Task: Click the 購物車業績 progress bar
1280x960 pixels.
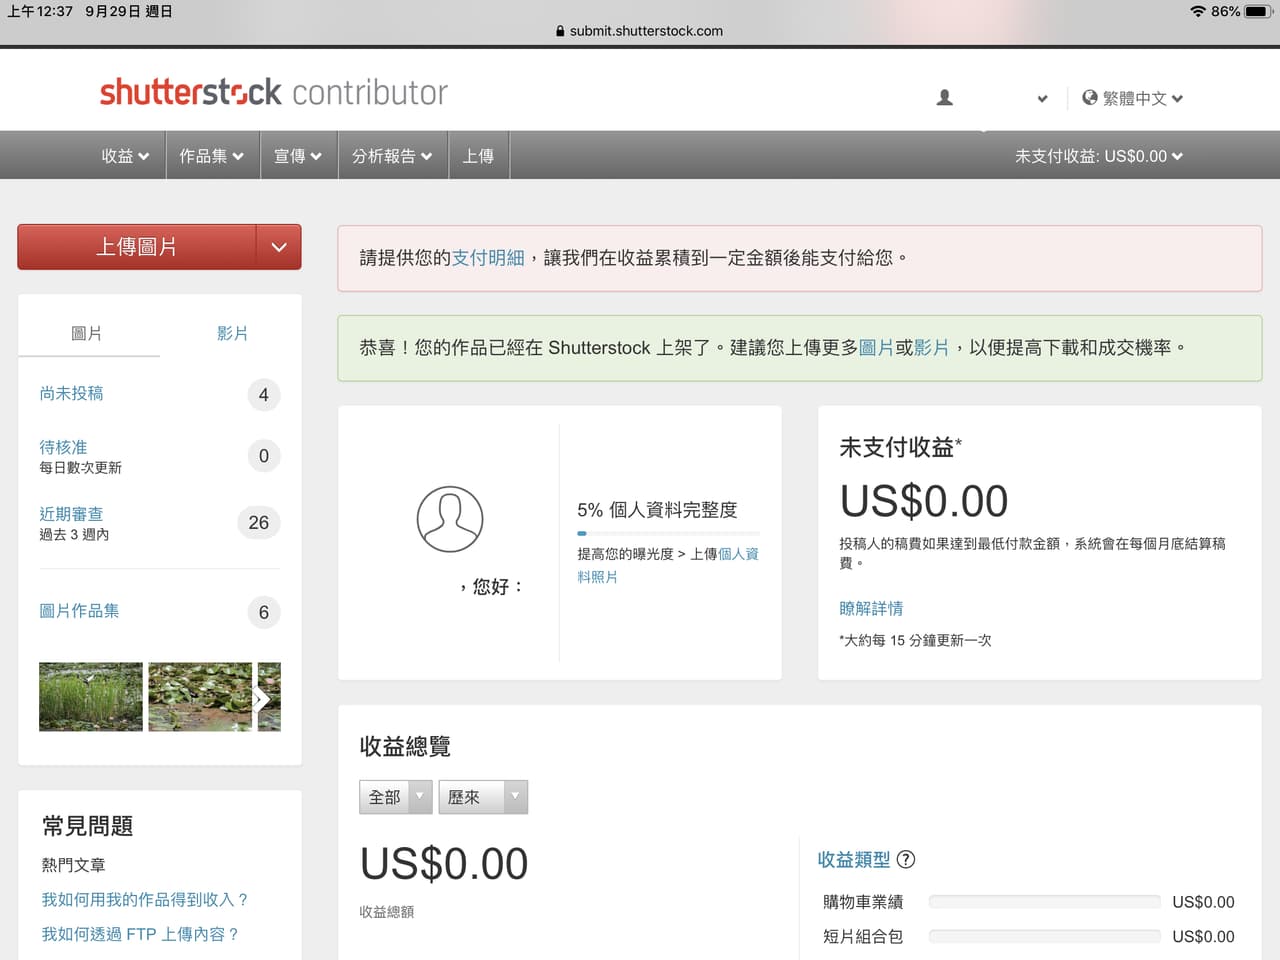Action: coord(1044,901)
